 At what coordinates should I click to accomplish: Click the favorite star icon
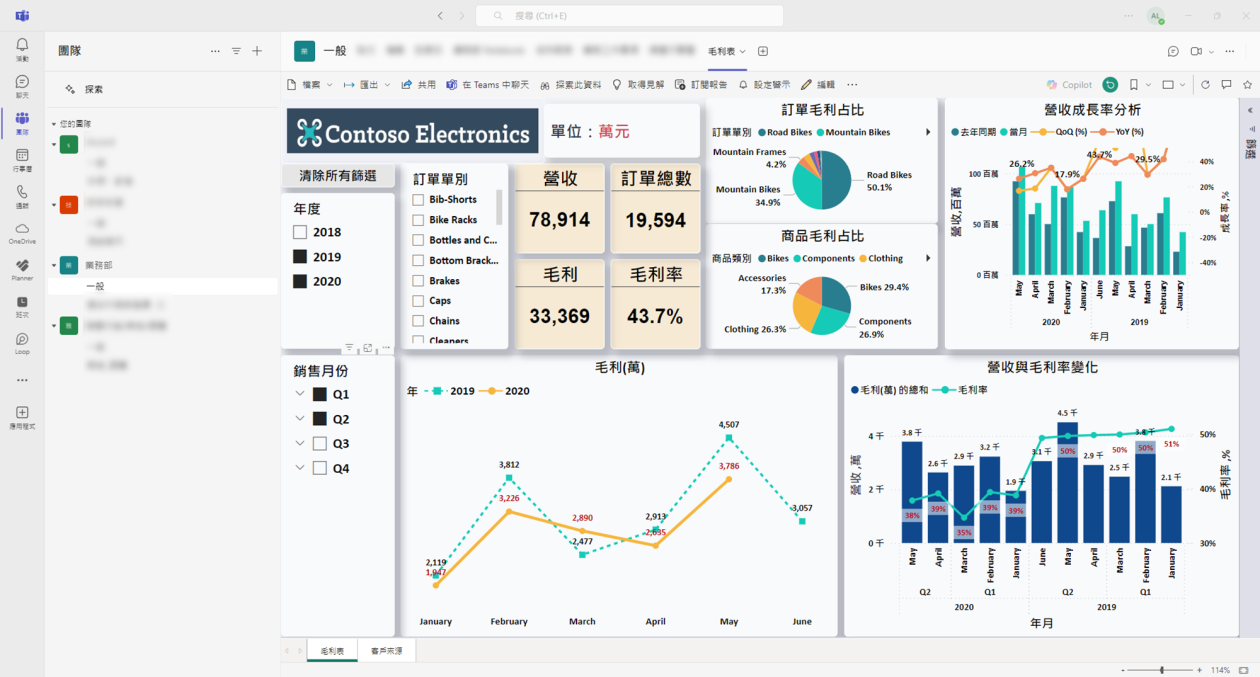point(1247,85)
